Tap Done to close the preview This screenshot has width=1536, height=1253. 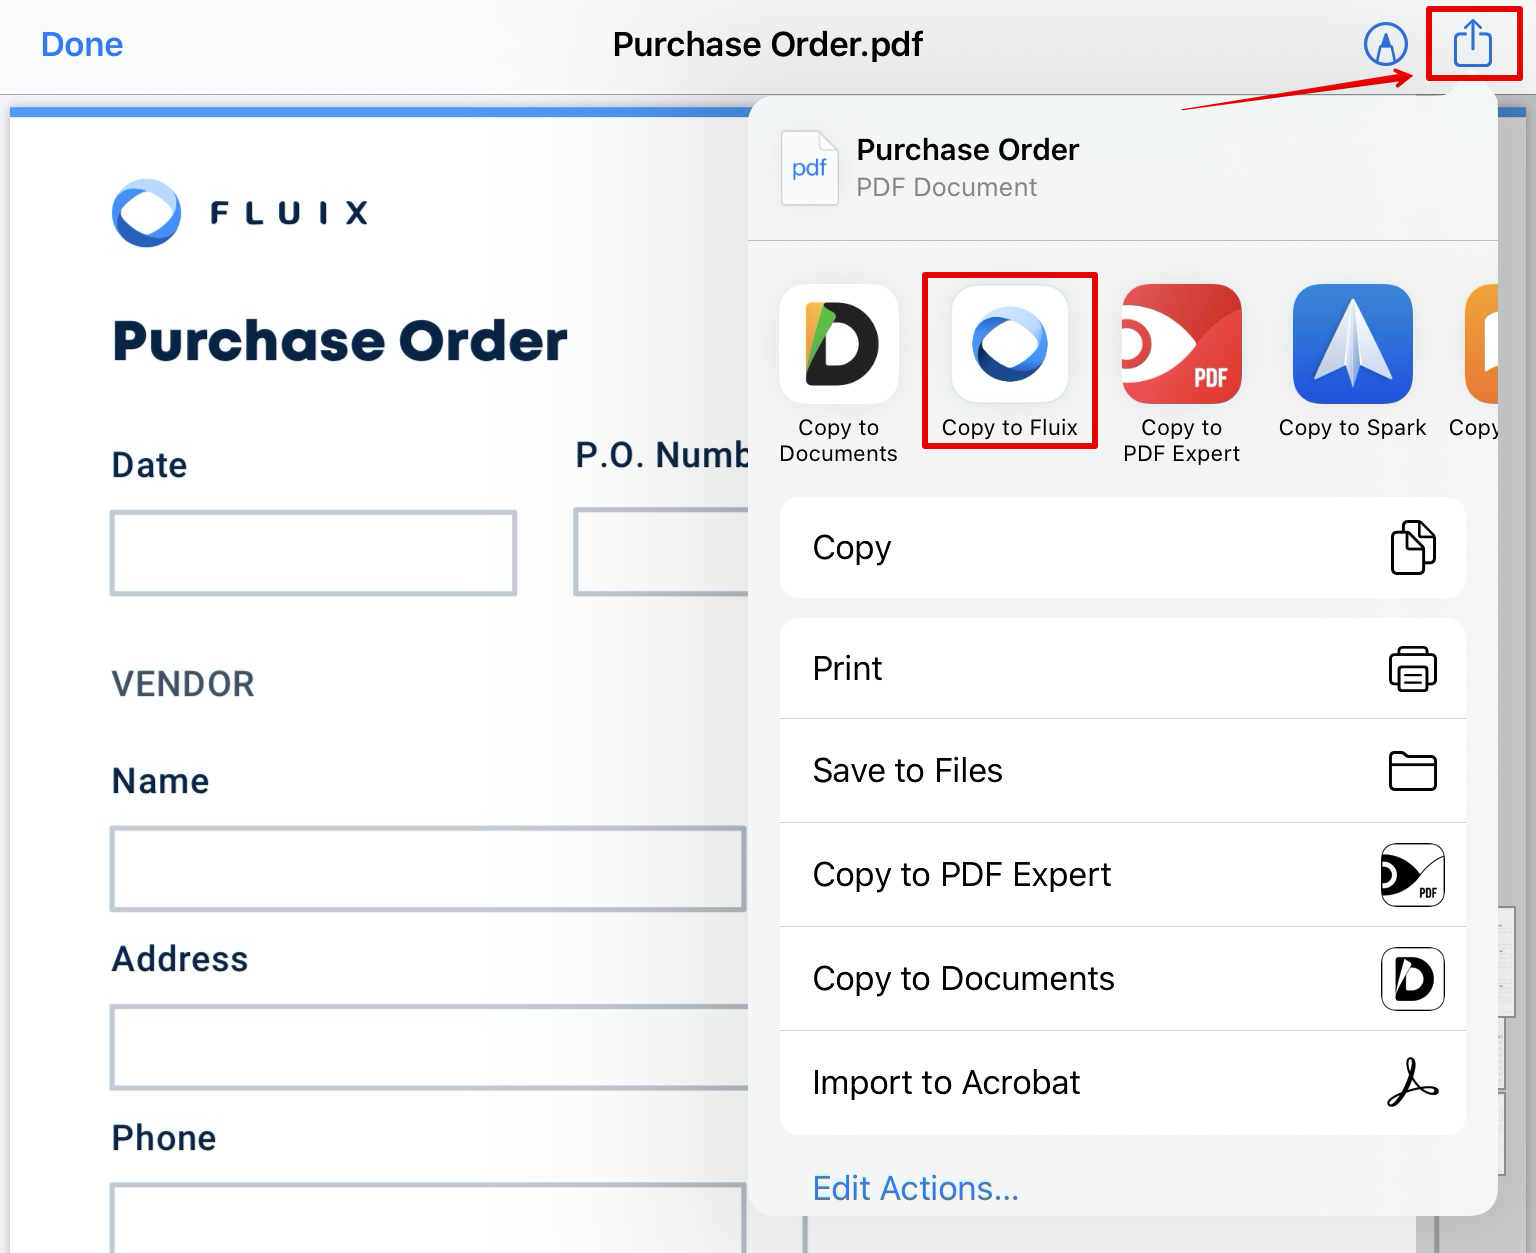pos(82,44)
